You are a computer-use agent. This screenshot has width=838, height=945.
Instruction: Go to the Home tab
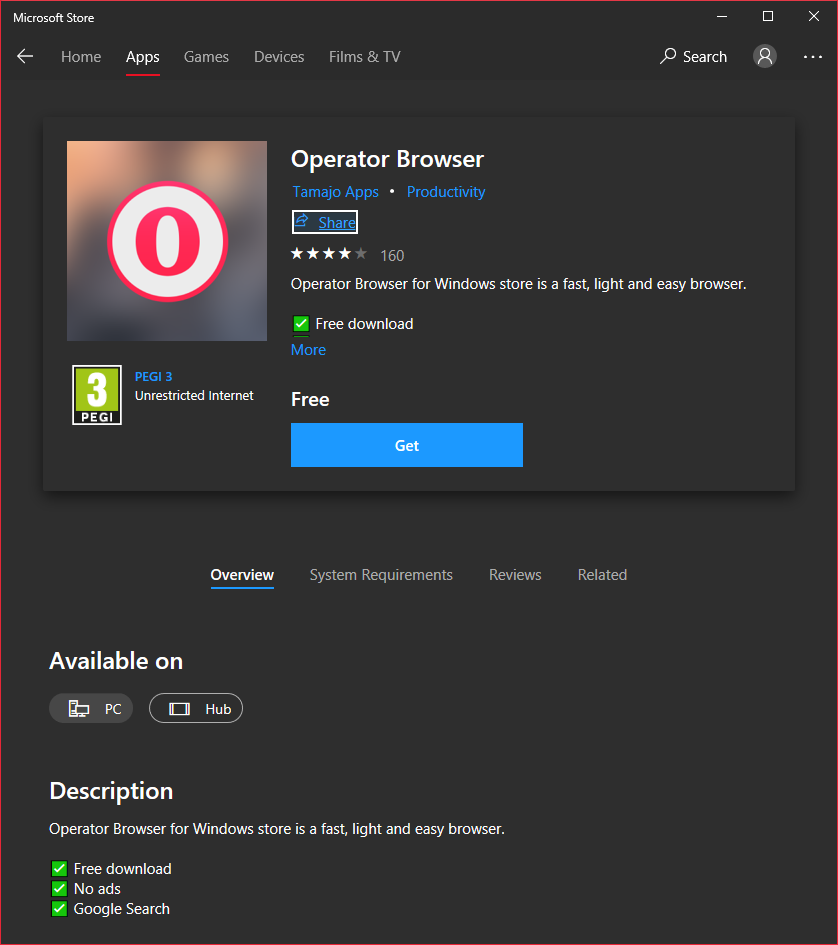[81, 57]
